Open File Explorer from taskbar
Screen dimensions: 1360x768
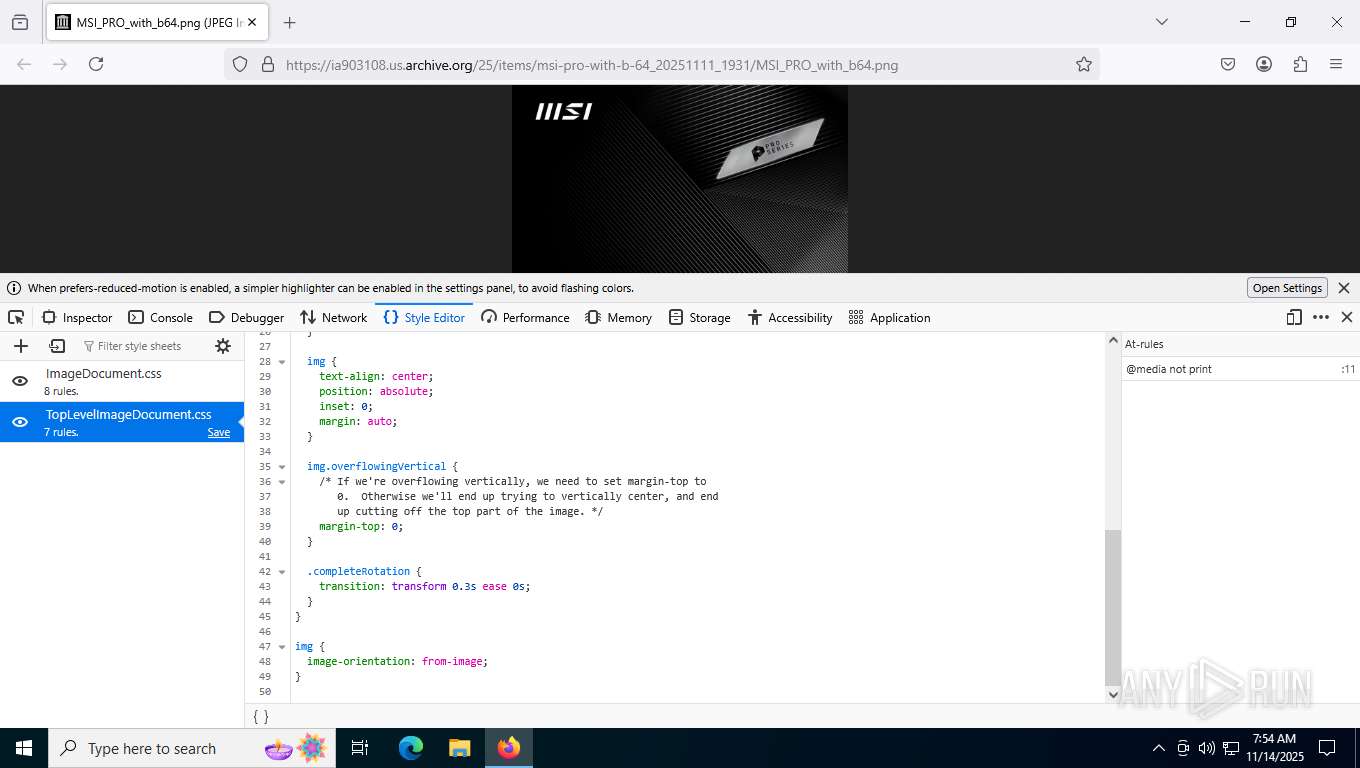(459, 748)
